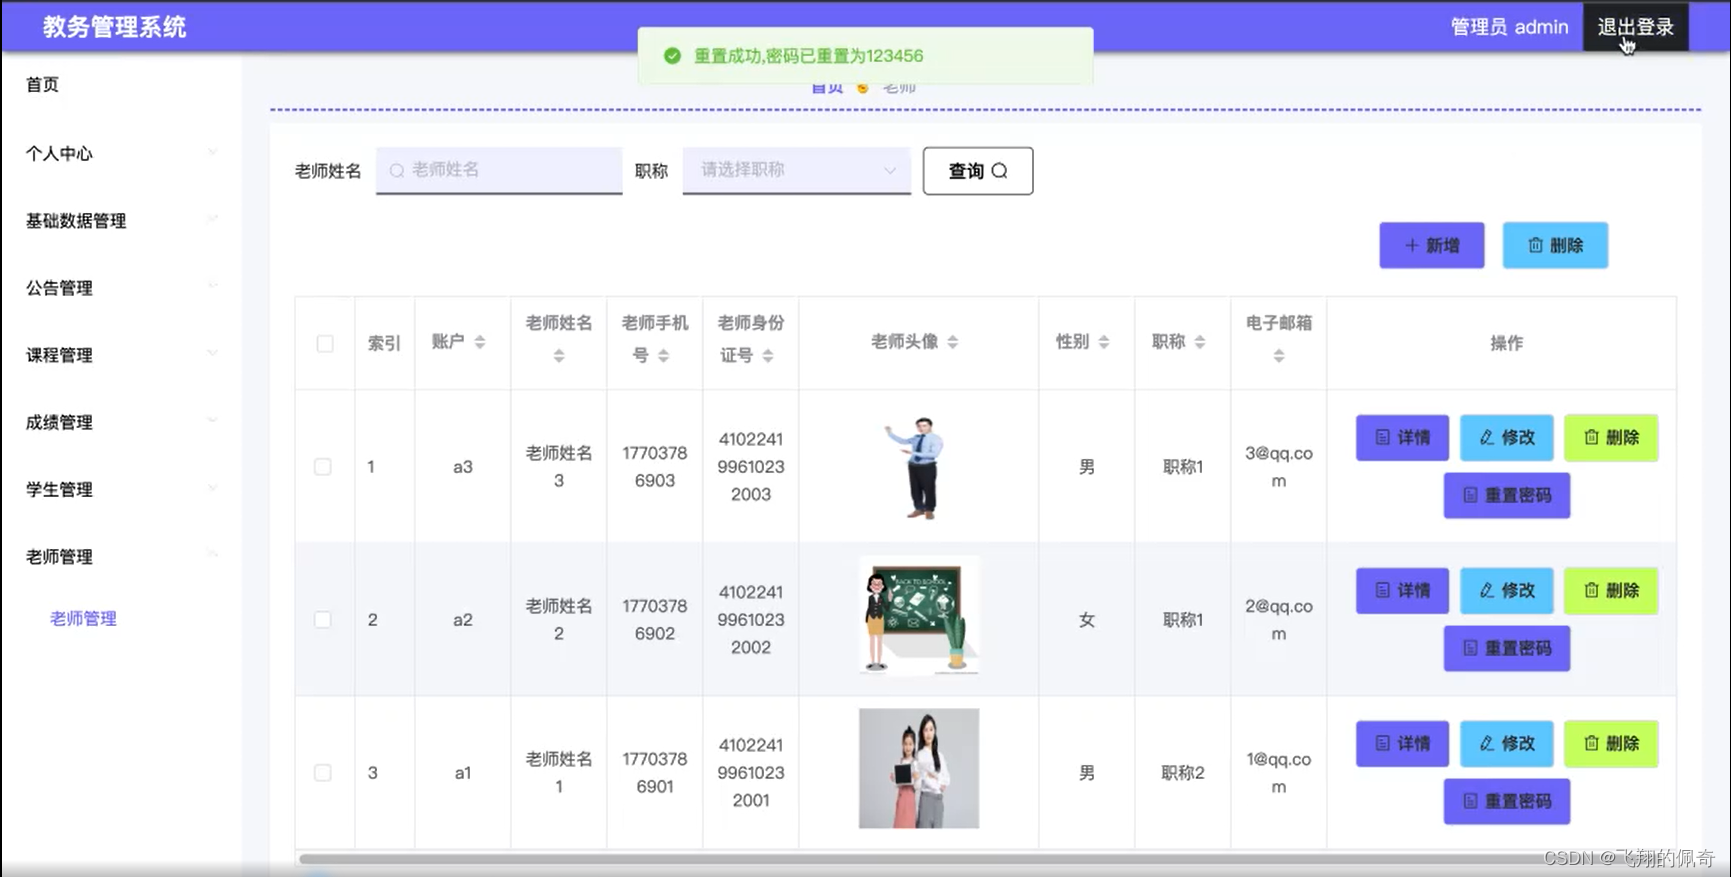Sort by 老师姓名 column arrows
The height and width of the screenshot is (877, 1731).
(x=559, y=356)
